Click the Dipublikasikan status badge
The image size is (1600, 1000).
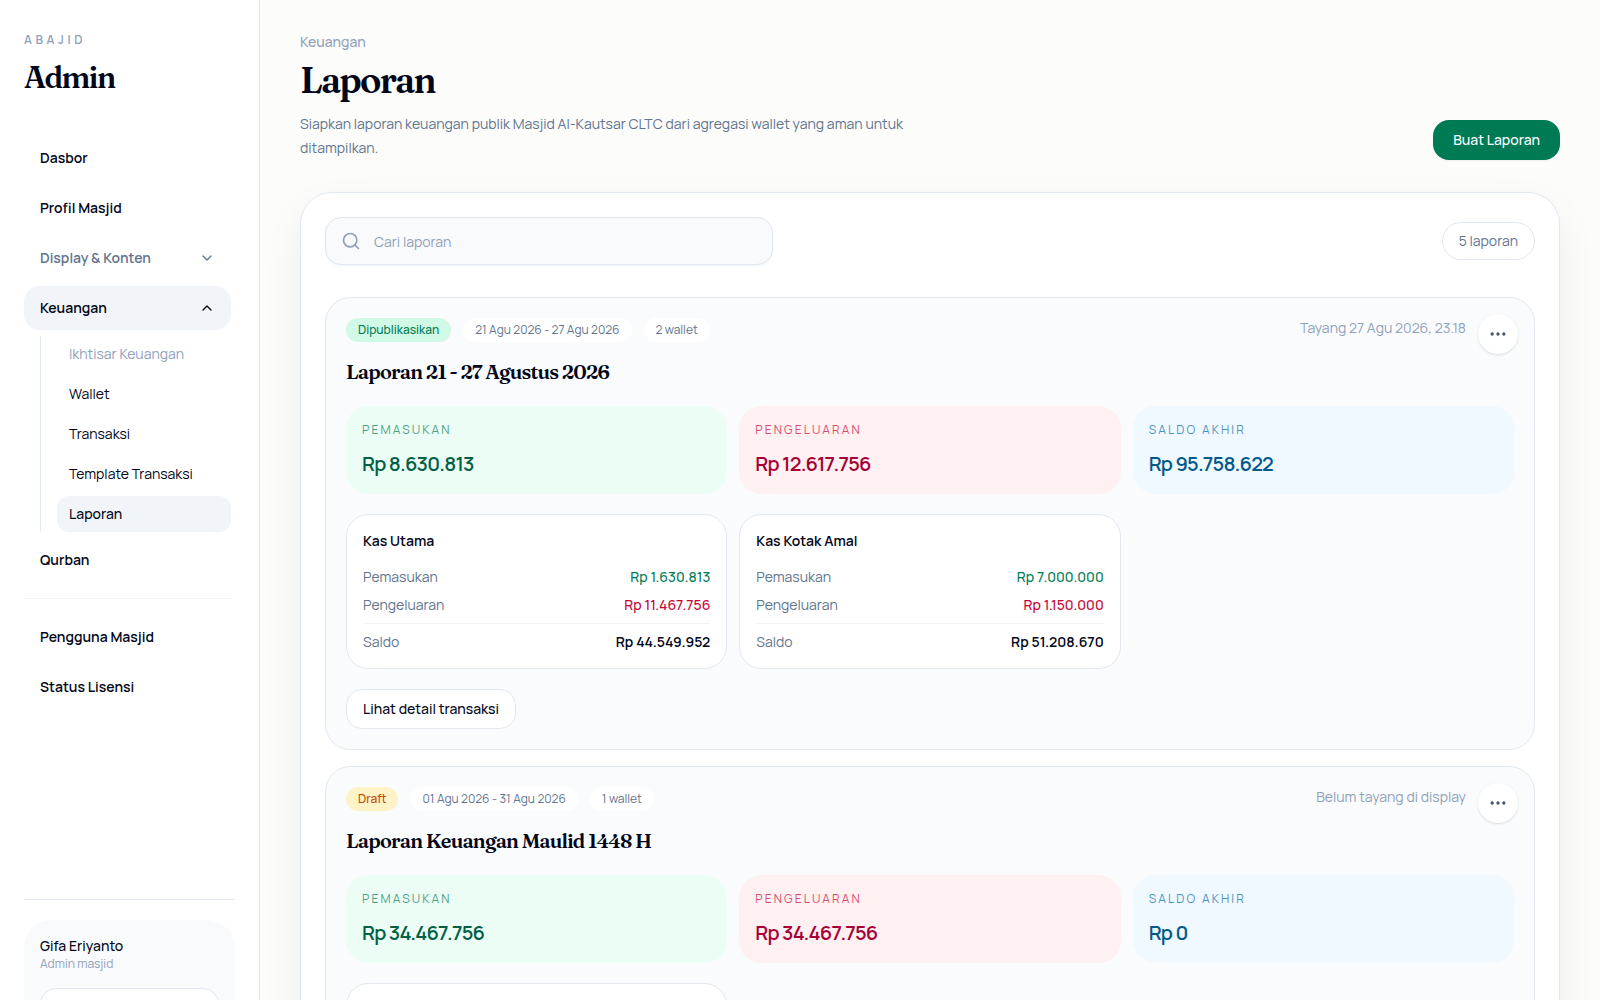pos(398,330)
